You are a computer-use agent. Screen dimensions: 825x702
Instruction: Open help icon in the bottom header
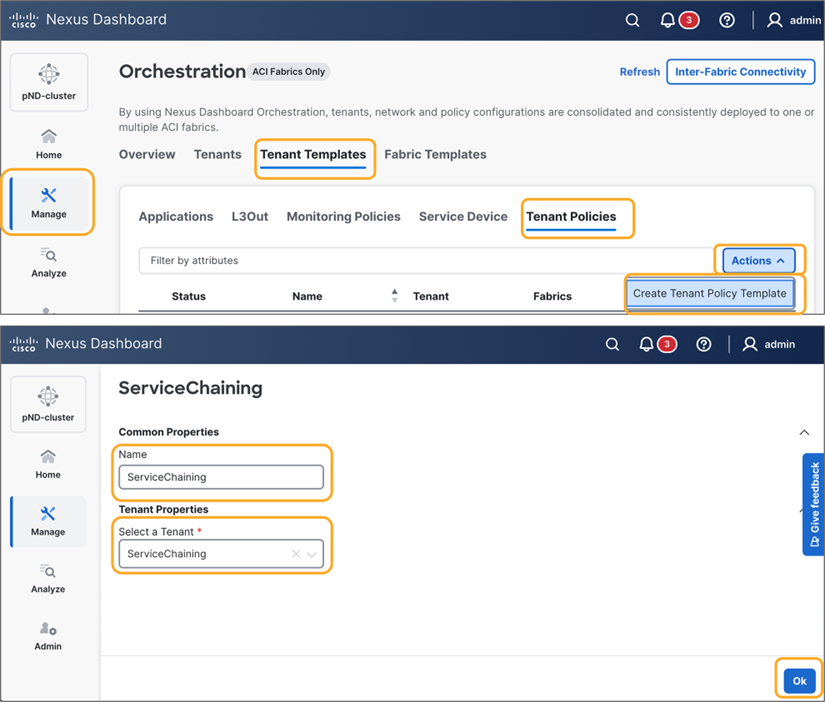(703, 344)
